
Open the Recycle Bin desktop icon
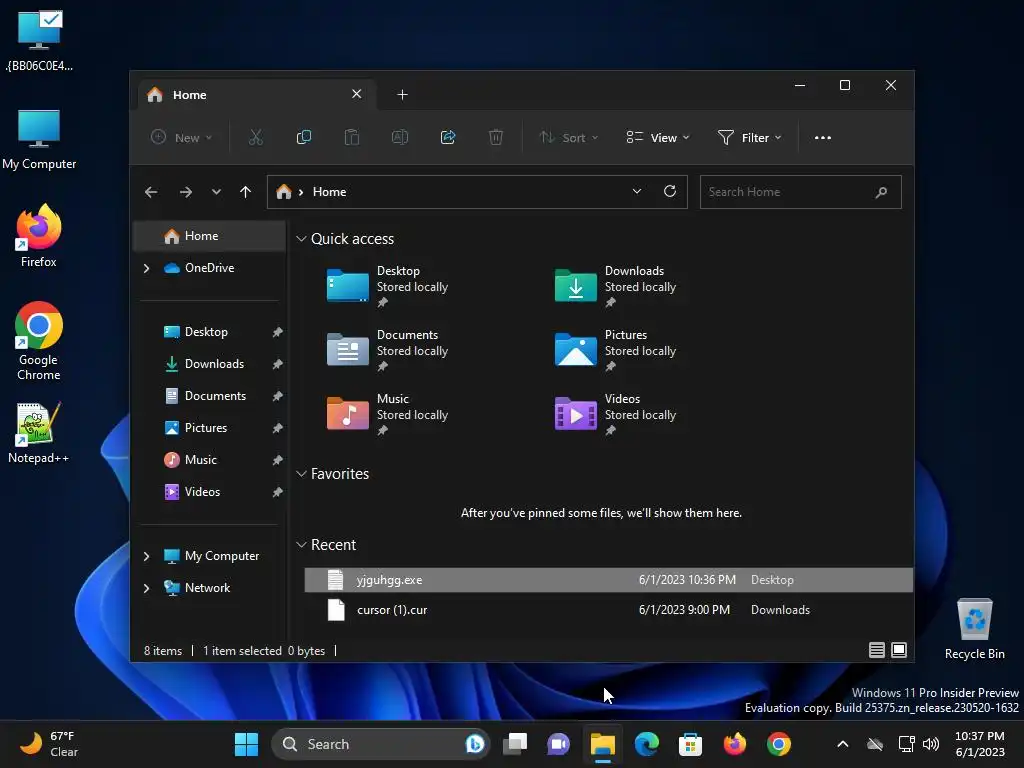974,629
